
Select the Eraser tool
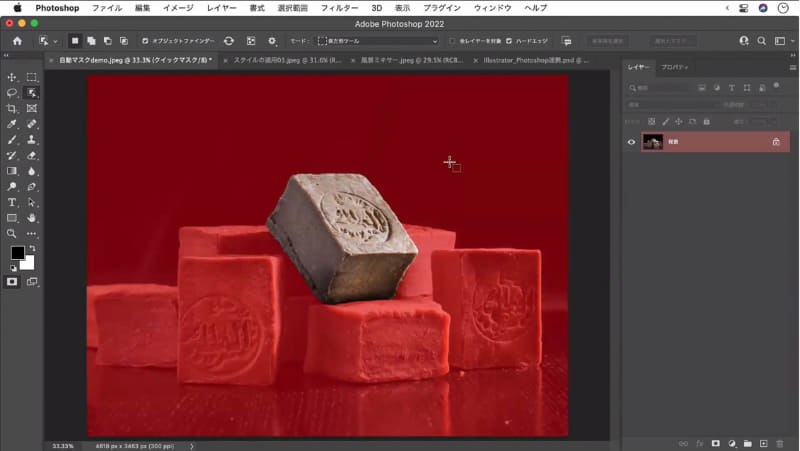32,156
